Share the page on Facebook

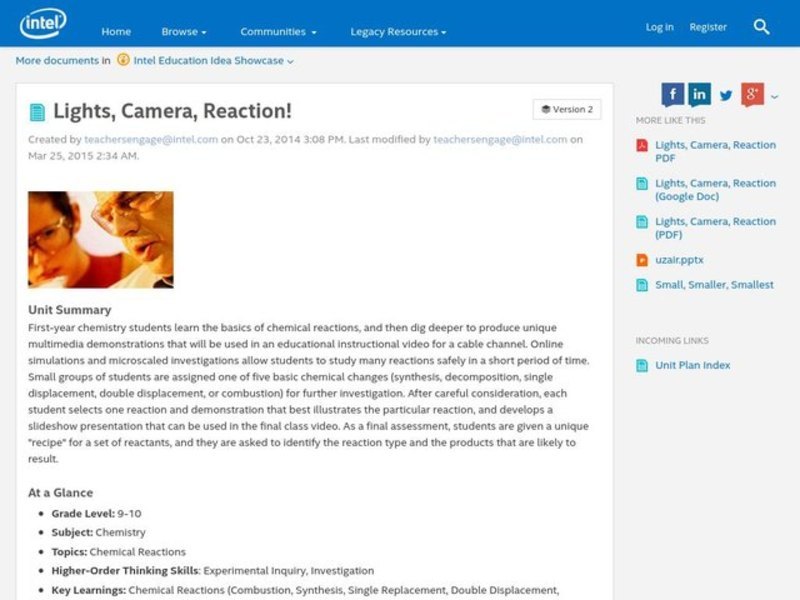(x=672, y=94)
